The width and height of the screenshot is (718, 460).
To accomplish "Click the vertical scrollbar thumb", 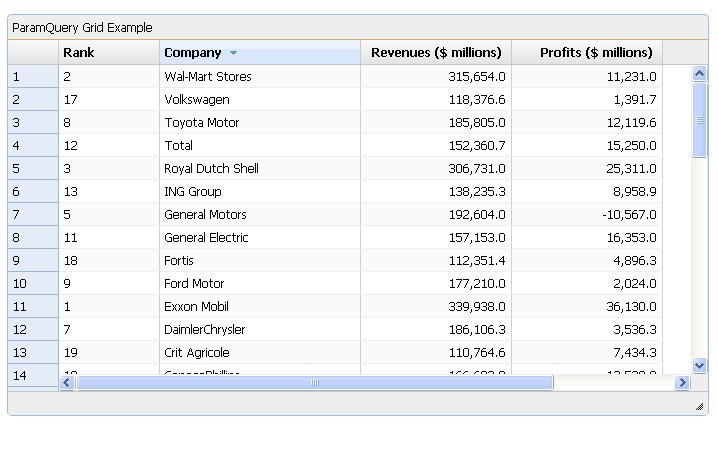I will (x=699, y=119).
